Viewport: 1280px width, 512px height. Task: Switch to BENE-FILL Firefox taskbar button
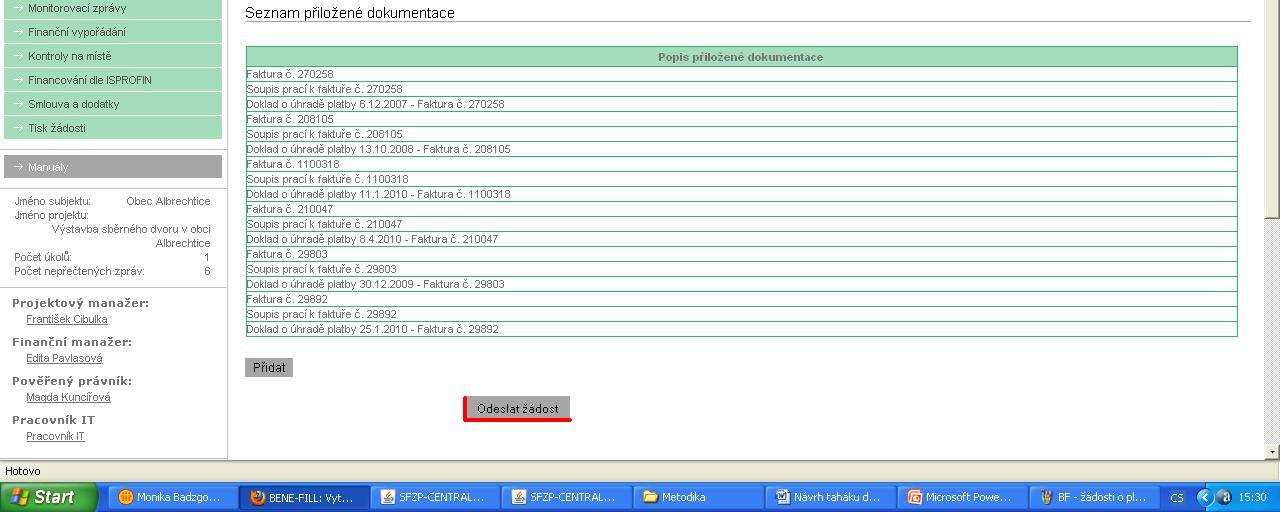303,497
